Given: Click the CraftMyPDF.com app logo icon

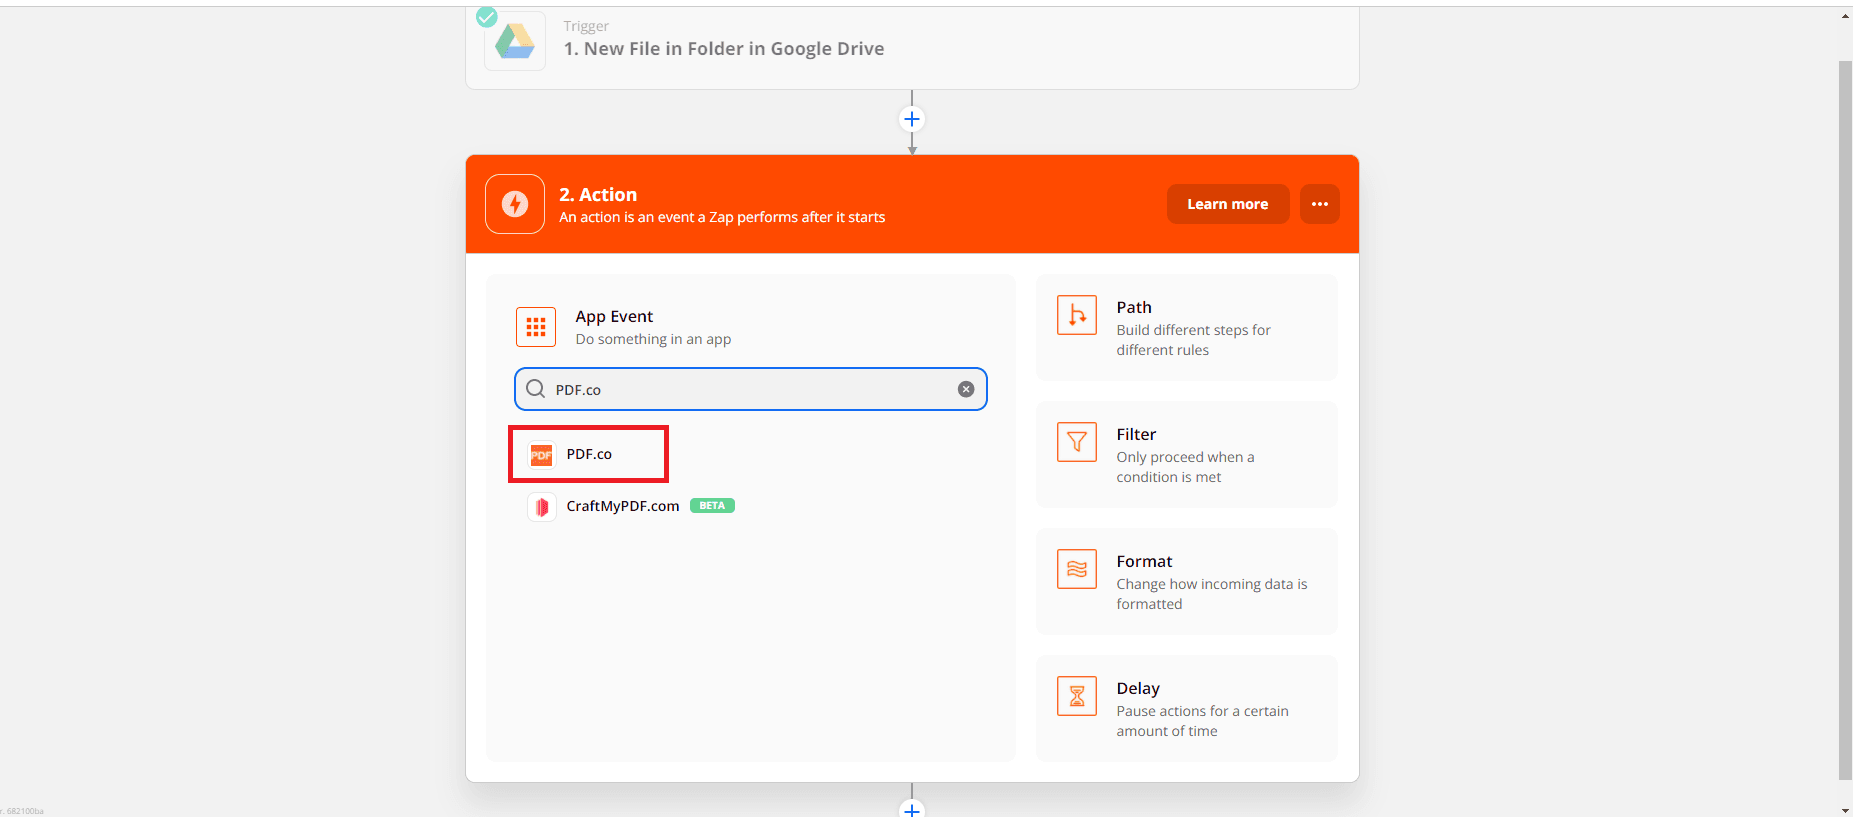Looking at the screenshot, I should (x=541, y=507).
